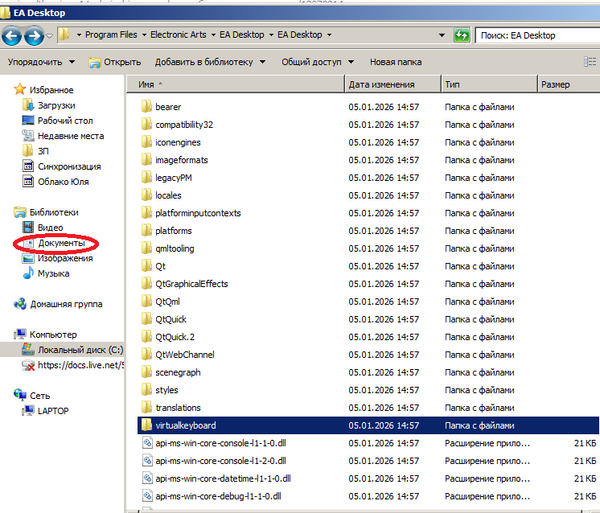Click the green refresh icon beside address bar

point(461,35)
